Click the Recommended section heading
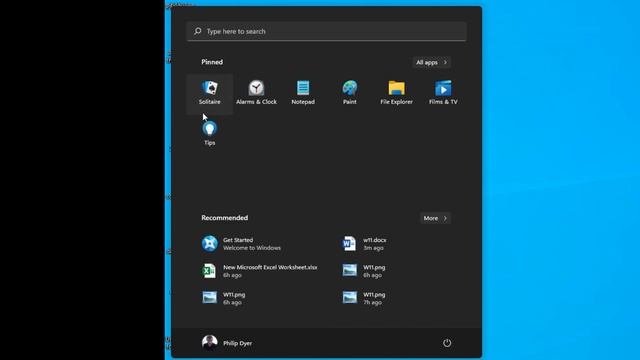 tap(224, 218)
